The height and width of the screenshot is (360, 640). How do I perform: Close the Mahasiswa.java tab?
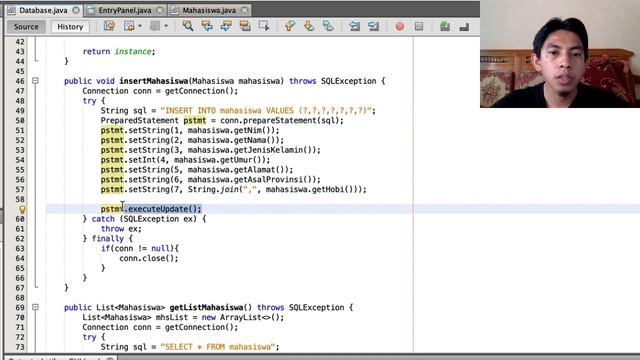click(x=244, y=10)
